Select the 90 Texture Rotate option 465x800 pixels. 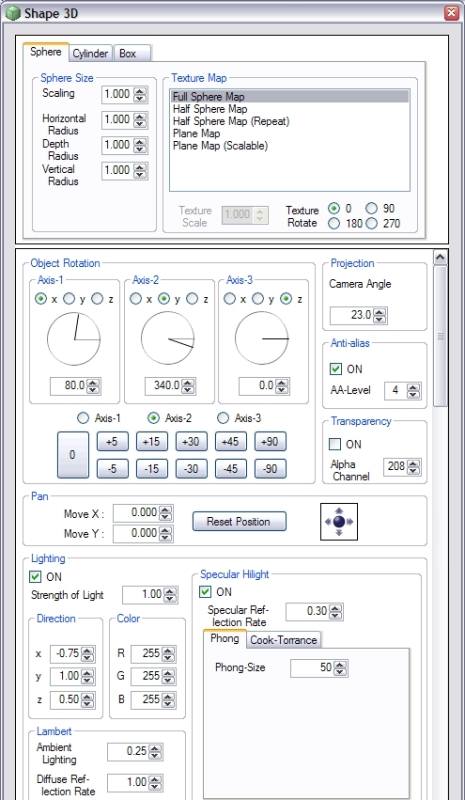372,208
